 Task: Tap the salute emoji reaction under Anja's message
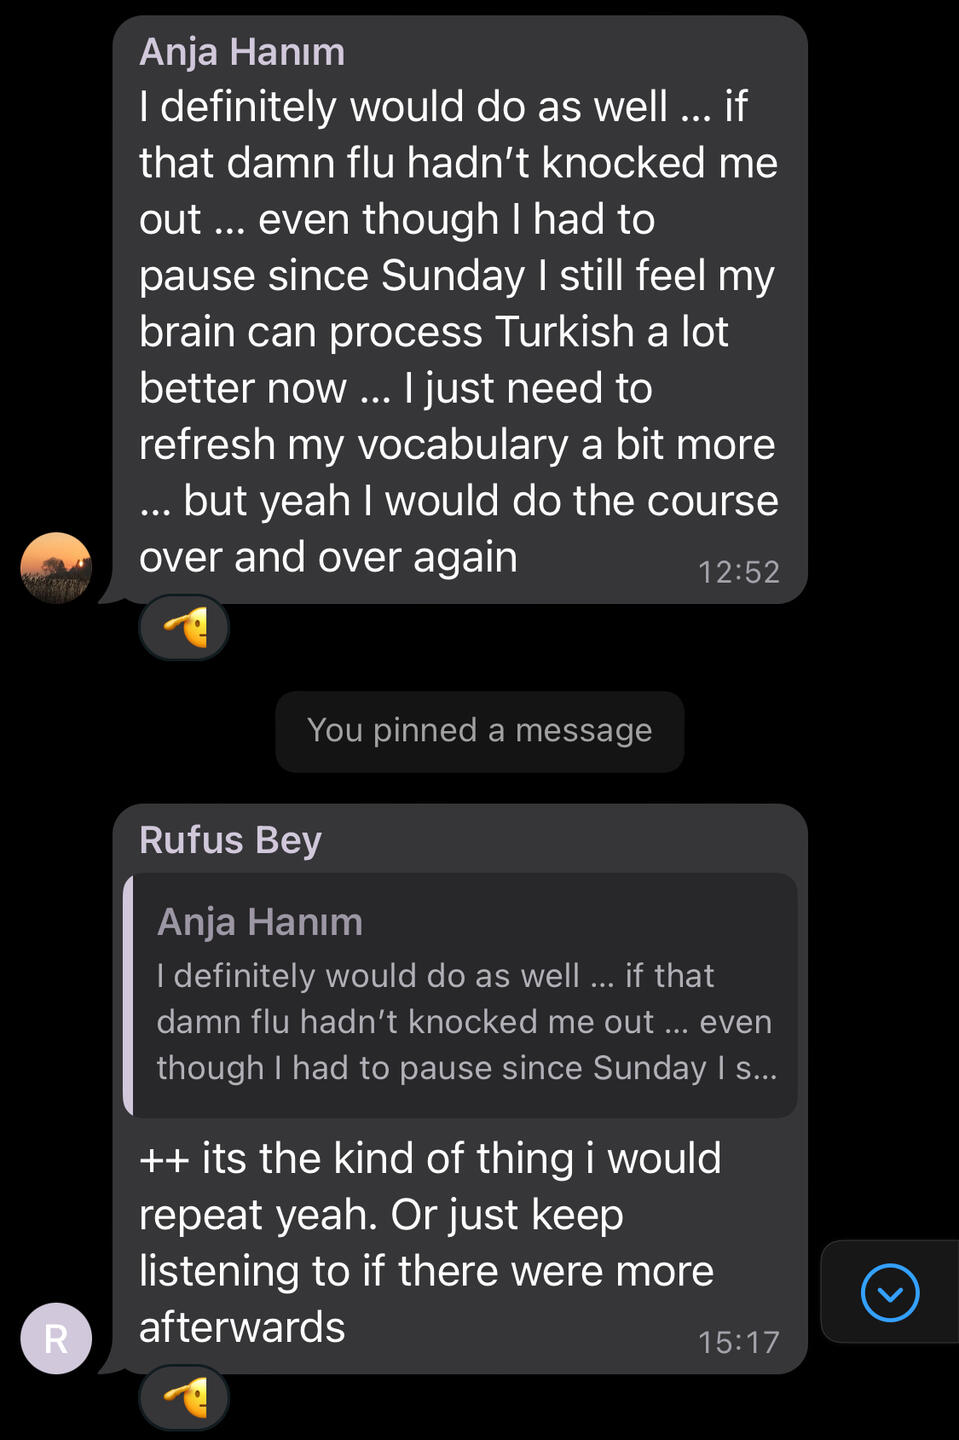pyautogui.click(x=185, y=628)
